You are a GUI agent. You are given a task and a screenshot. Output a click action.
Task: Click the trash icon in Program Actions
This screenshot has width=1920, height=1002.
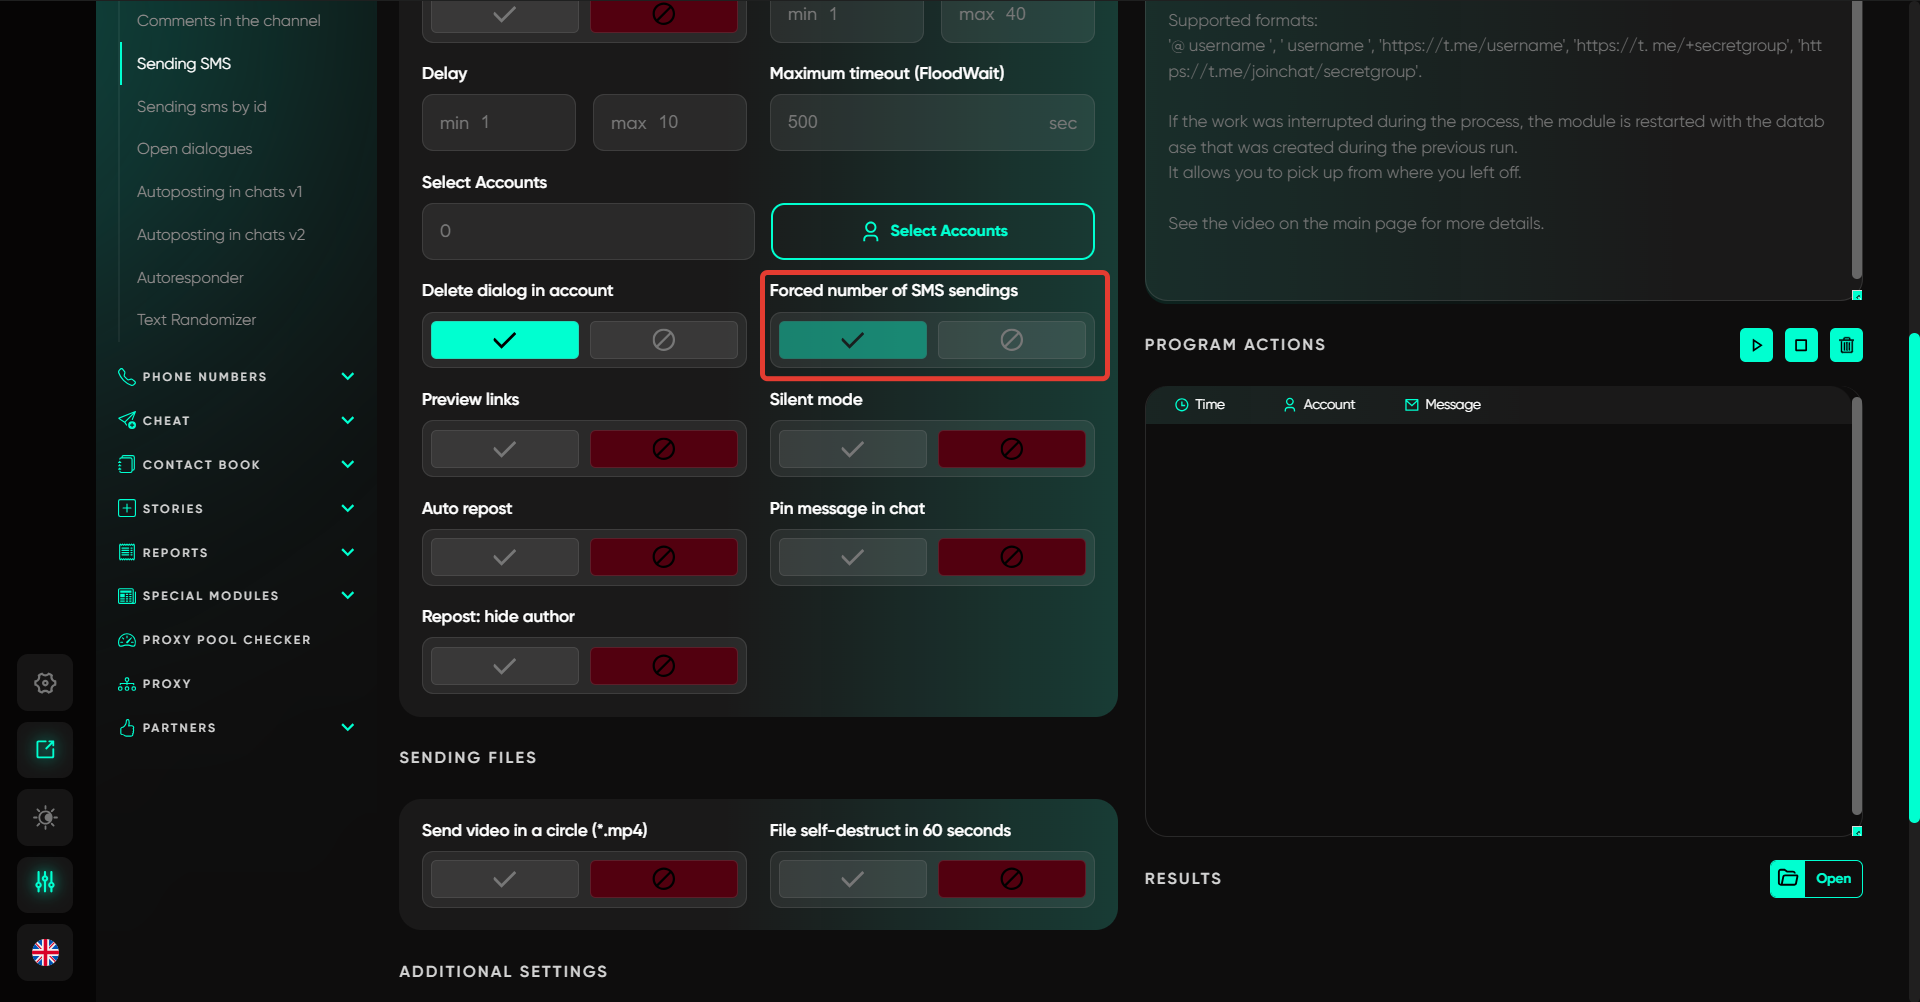[x=1846, y=345]
